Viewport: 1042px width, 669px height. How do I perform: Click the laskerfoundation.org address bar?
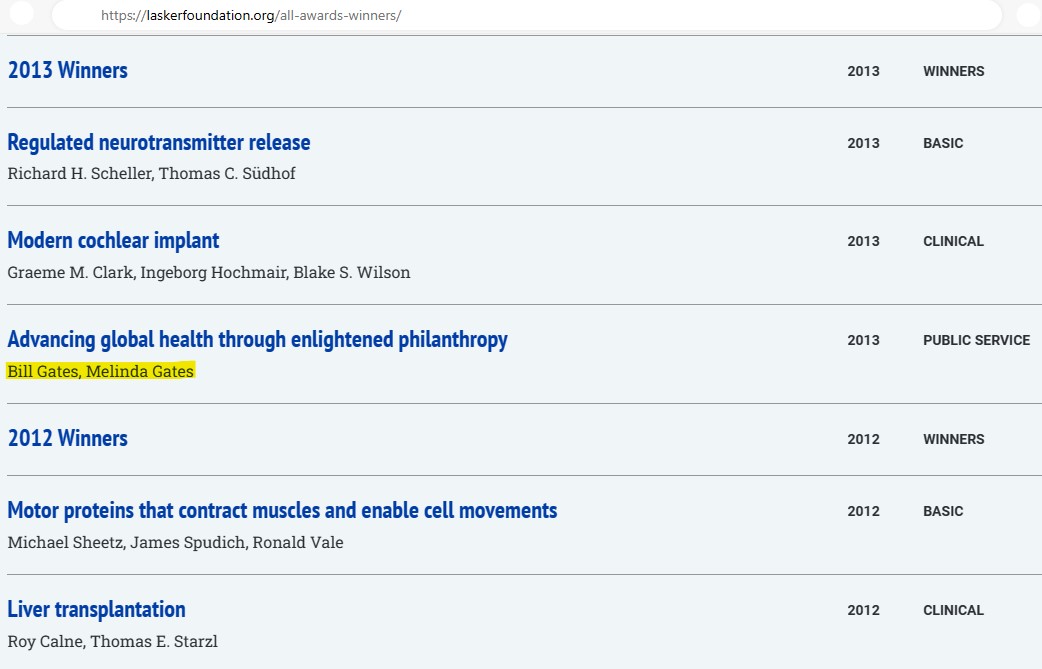[526, 15]
